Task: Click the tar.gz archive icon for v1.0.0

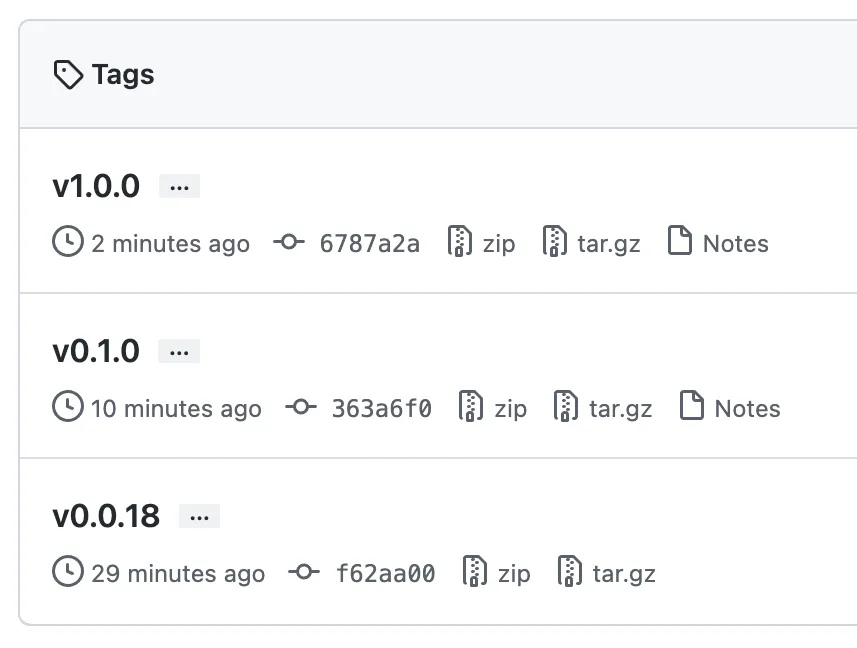Action: tap(555, 243)
